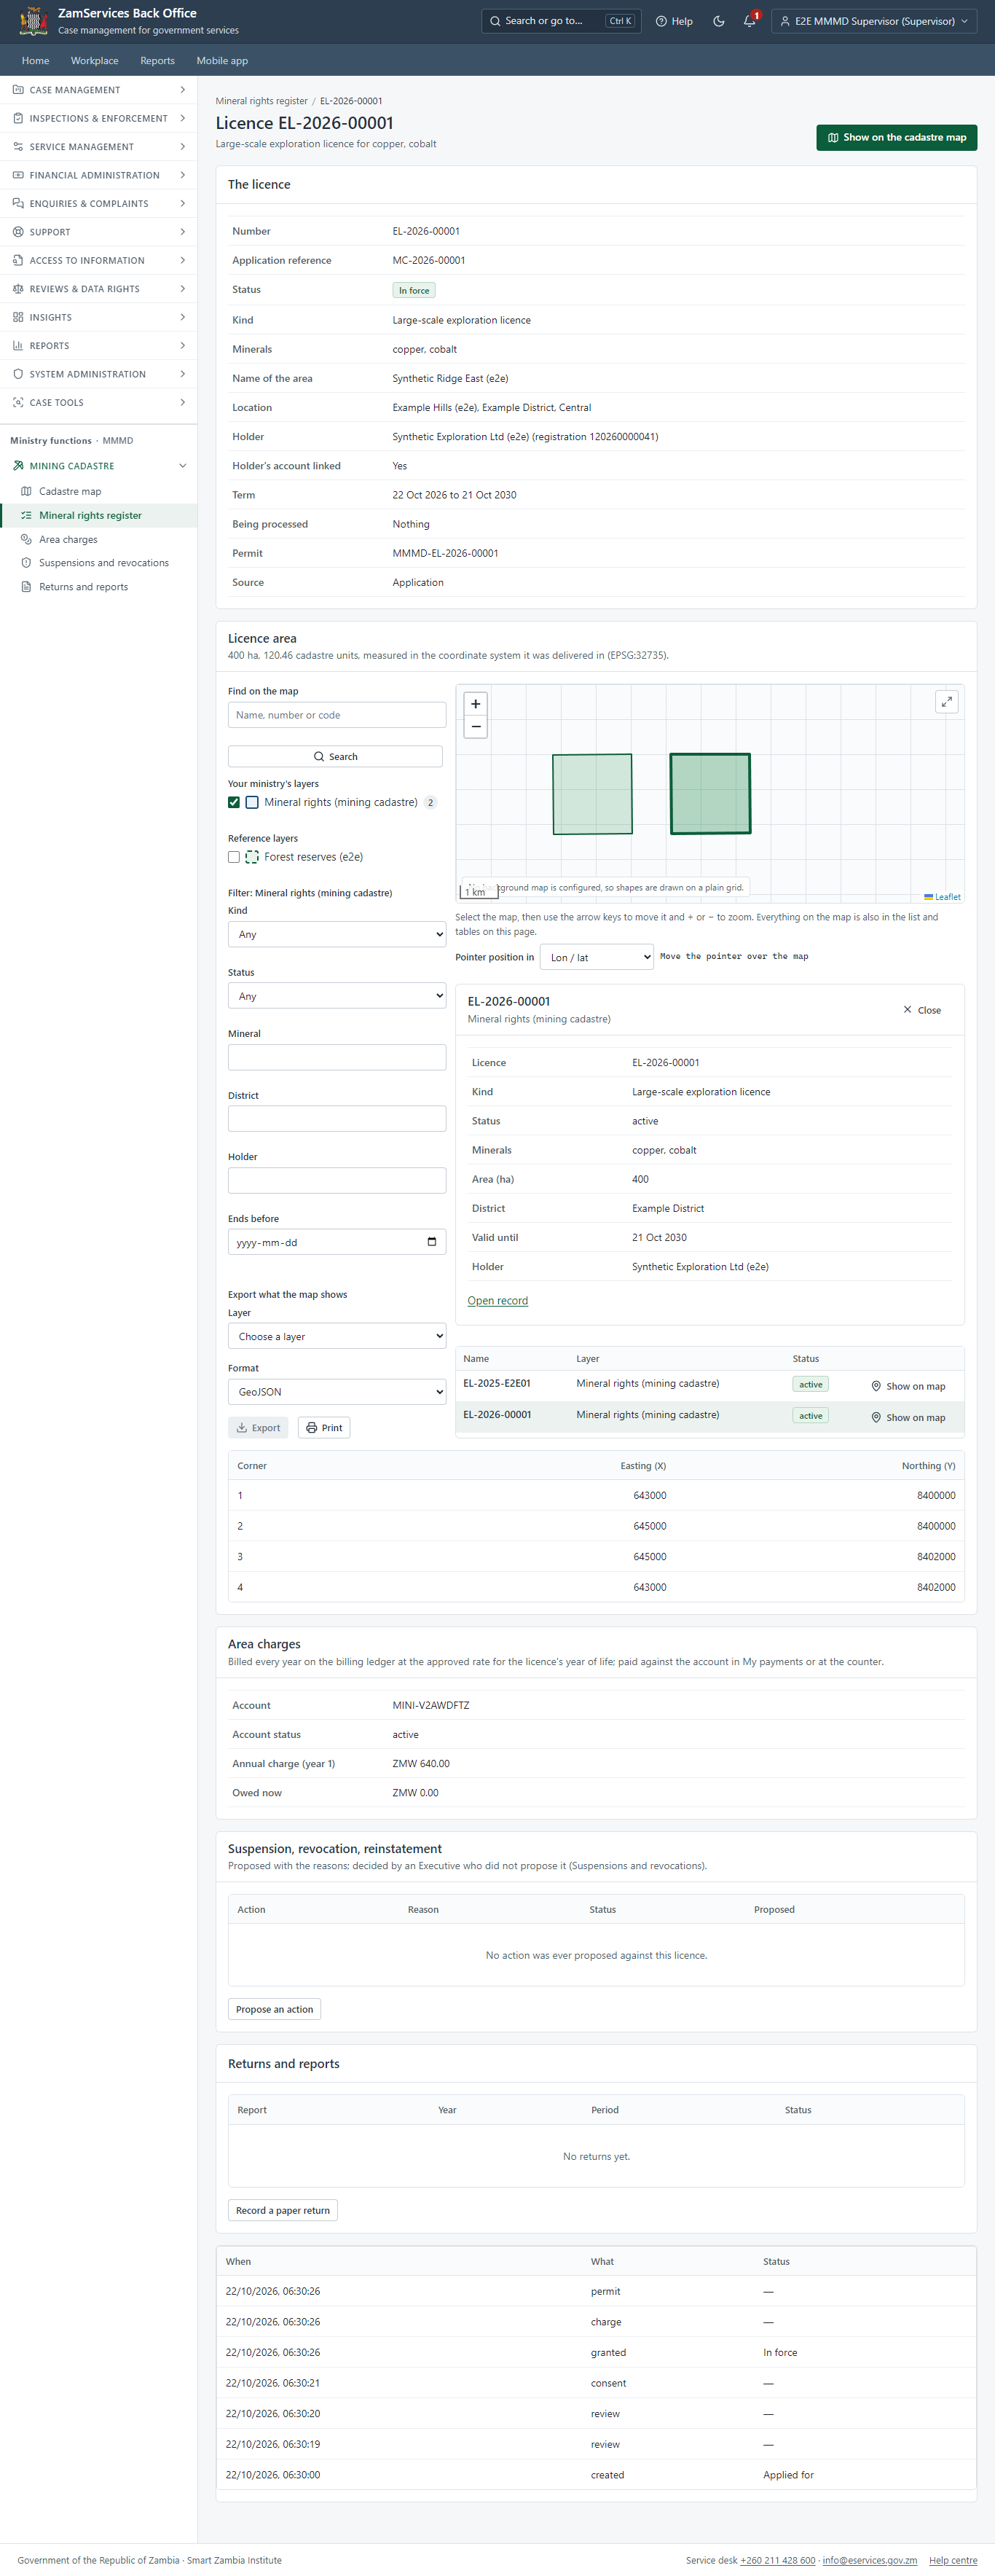Screen dimensions: 995x2576
Task: Open the notifications bell
Action: [x=750, y=21]
